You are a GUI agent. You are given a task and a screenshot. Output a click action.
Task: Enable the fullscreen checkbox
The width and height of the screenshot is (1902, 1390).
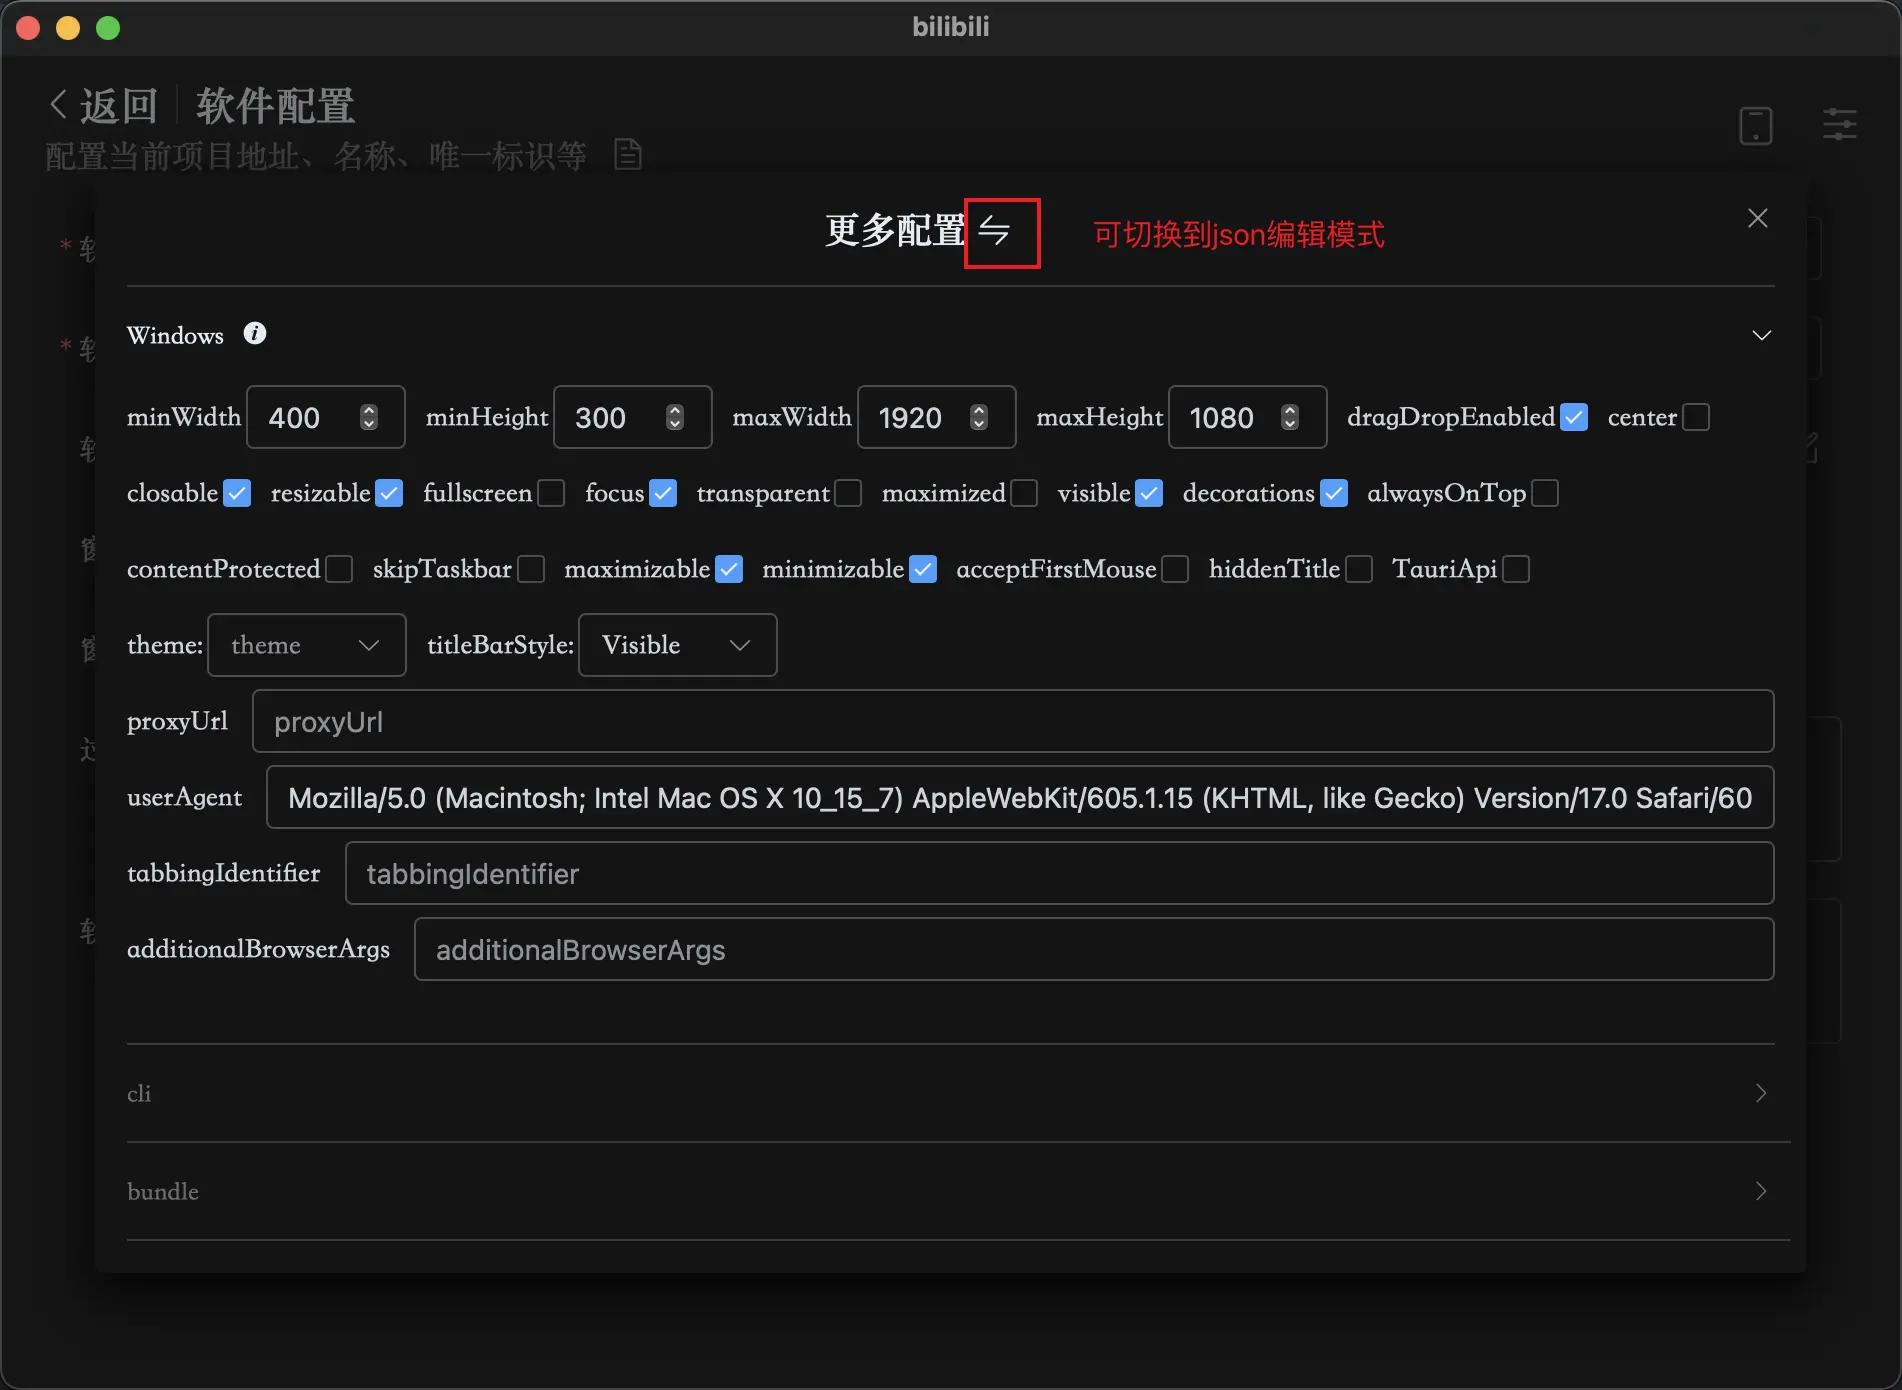(x=551, y=494)
